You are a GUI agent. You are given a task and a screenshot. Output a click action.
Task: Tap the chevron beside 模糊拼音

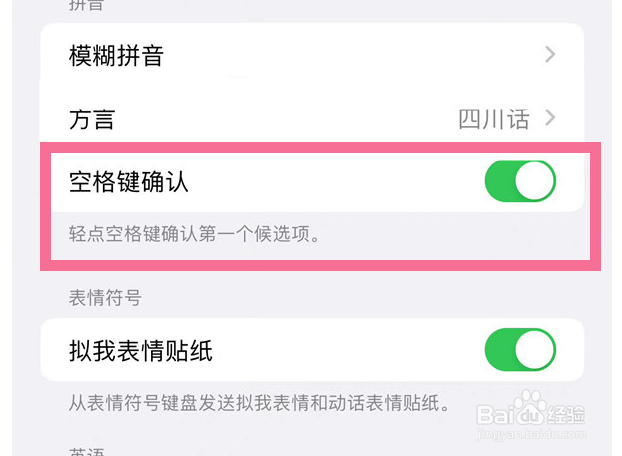click(550, 55)
